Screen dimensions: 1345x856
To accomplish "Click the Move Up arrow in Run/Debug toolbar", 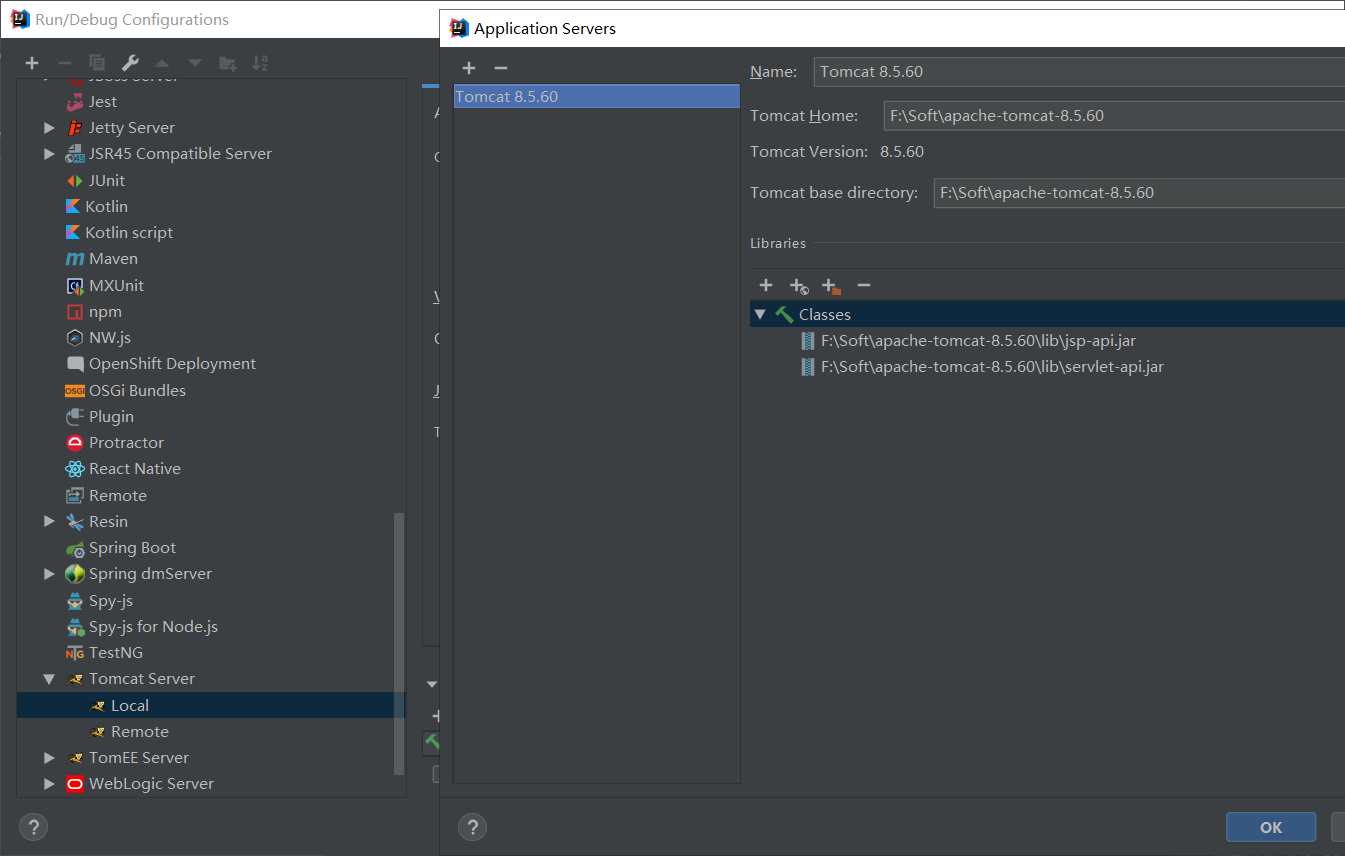I will pos(162,63).
